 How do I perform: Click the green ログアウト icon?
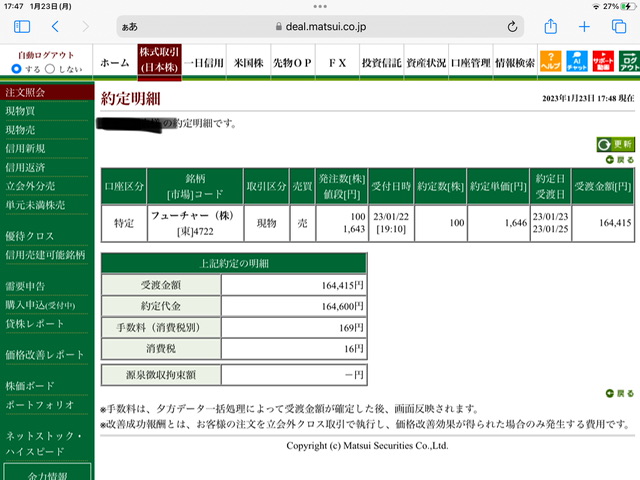[629, 61]
